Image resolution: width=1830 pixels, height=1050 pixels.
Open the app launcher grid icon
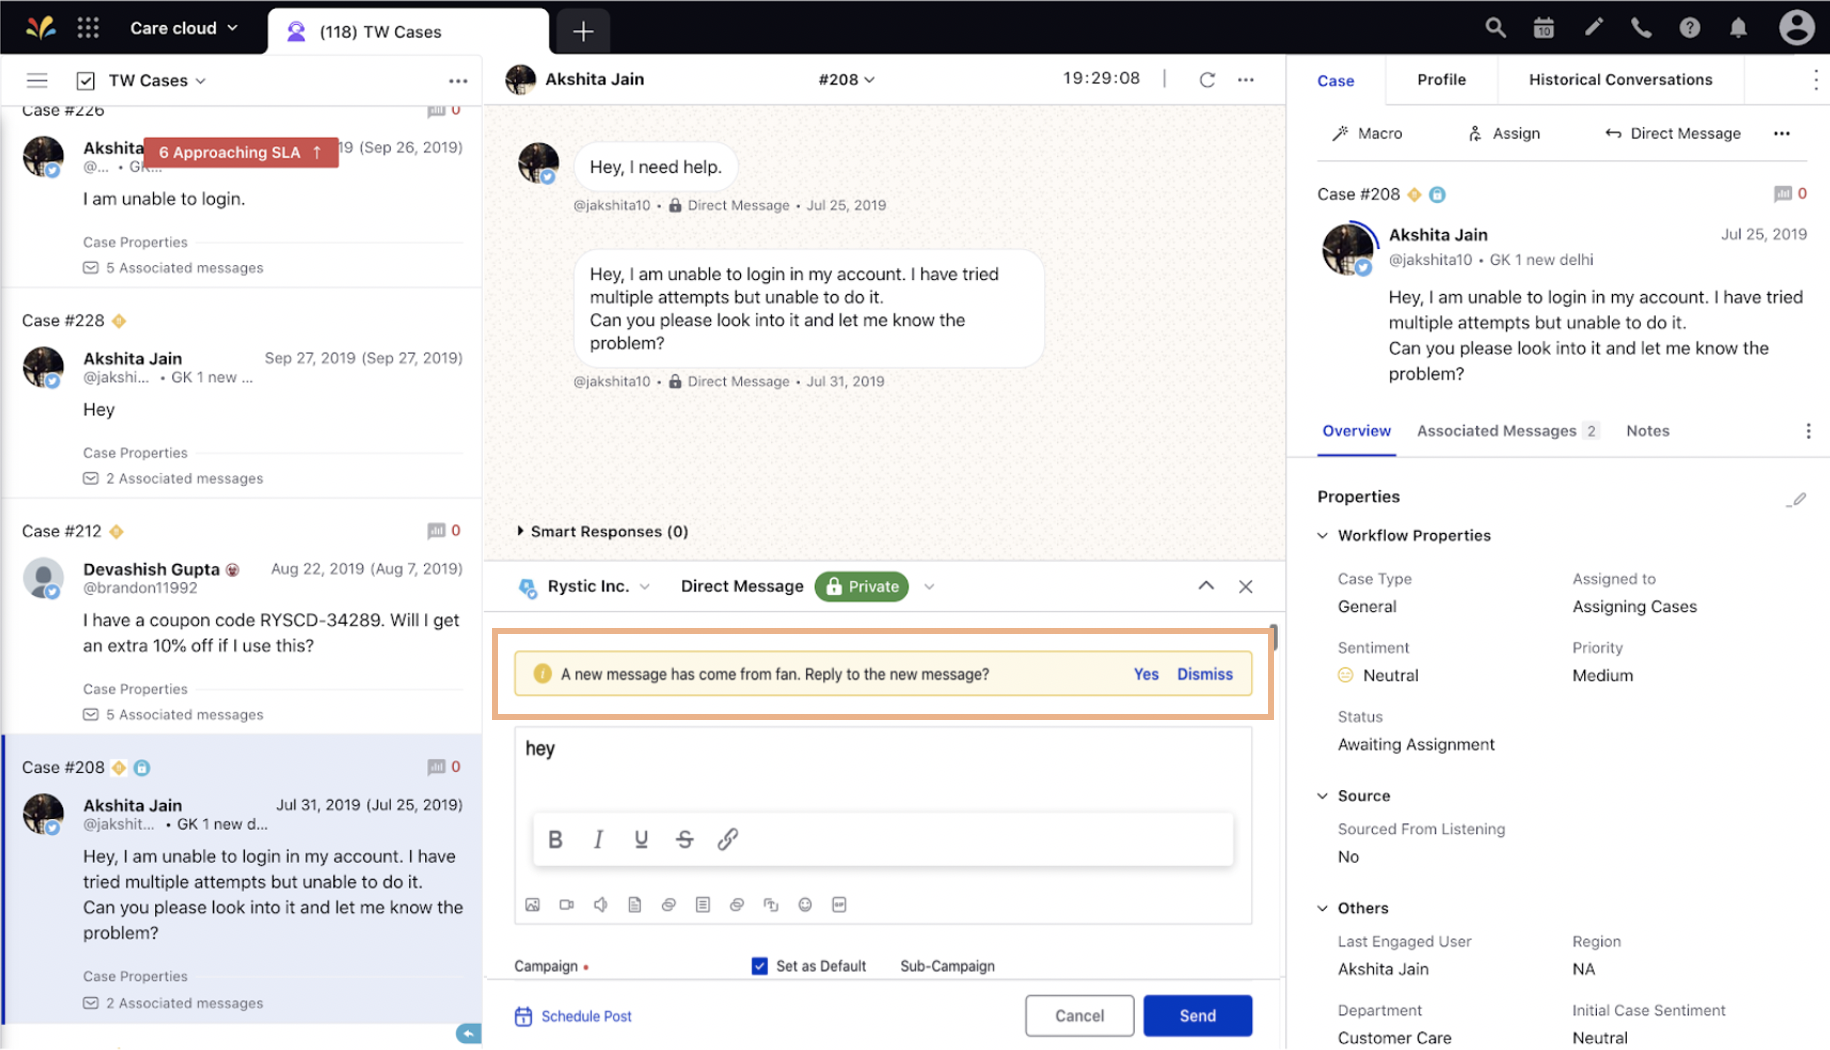(88, 28)
